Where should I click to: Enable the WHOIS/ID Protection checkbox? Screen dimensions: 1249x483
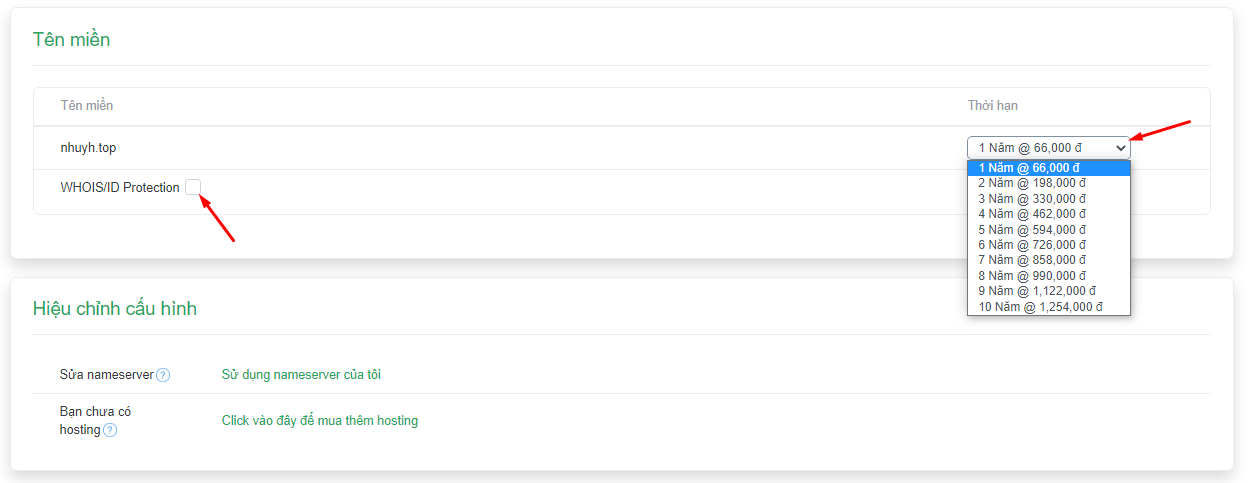coord(193,187)
